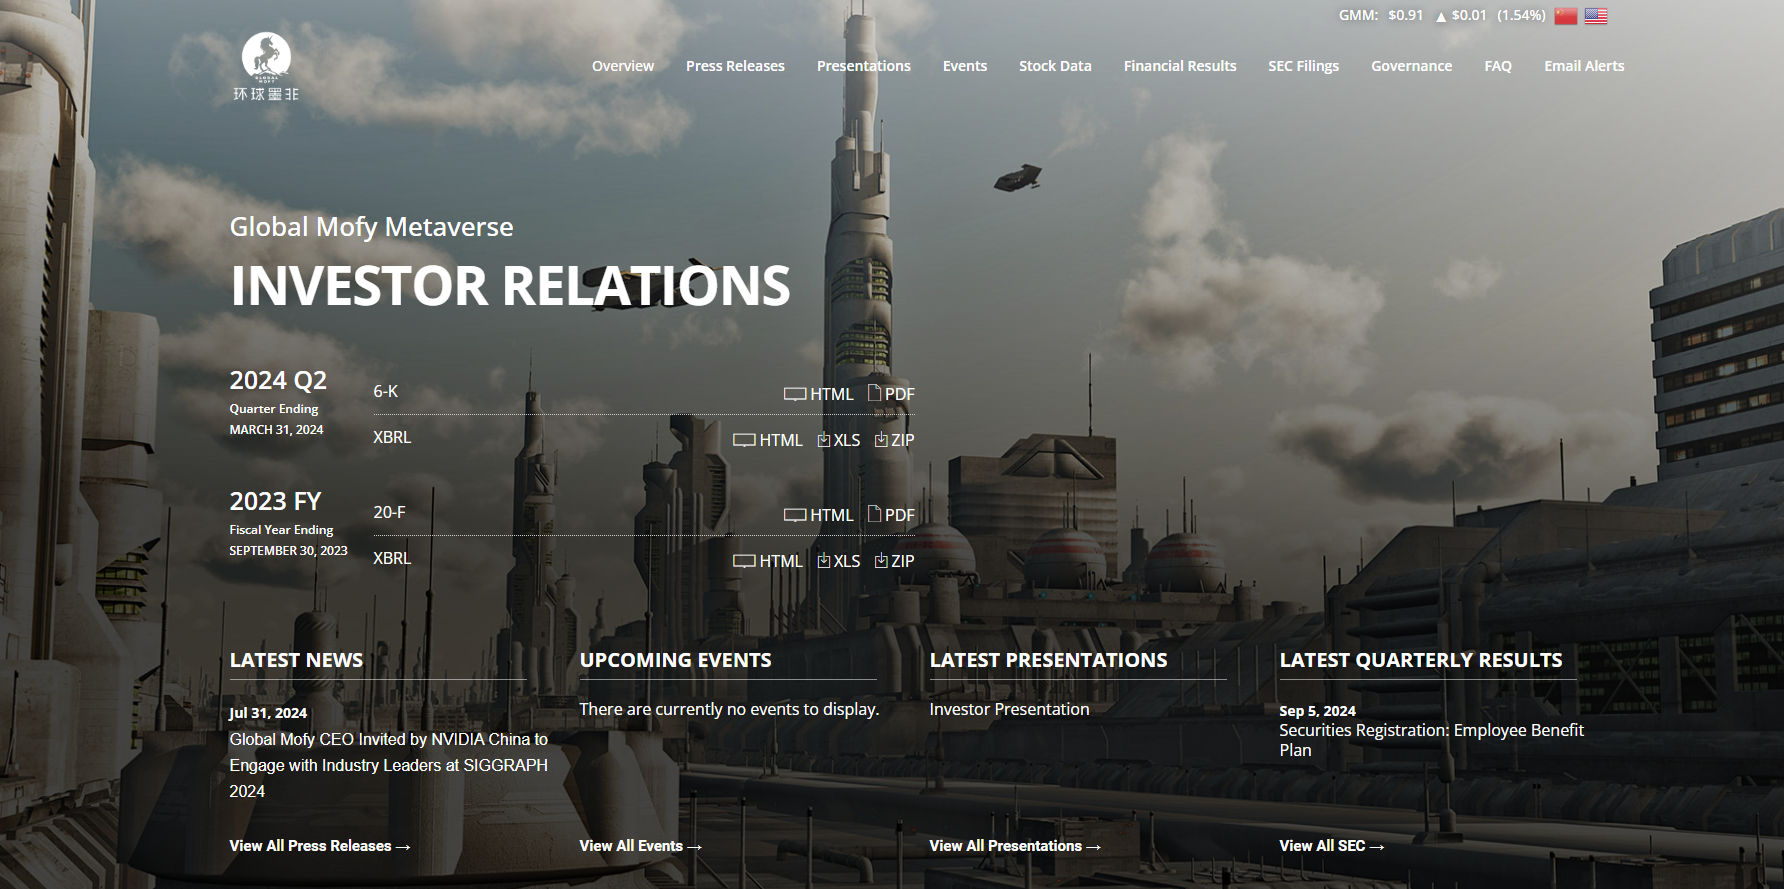Open 2023 FY XBRL HTML viewer
Viewport: 1784px width, 889px height.
pyautogui.click(x=768, y=561)
